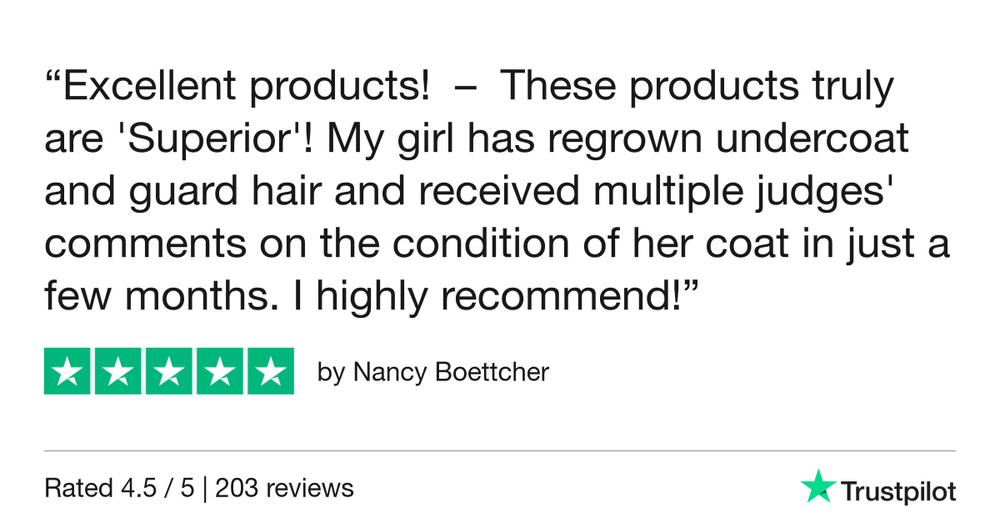Screen dimensions: 1000x523
Task: Click the second green rating star
Action: pos(119,372)
